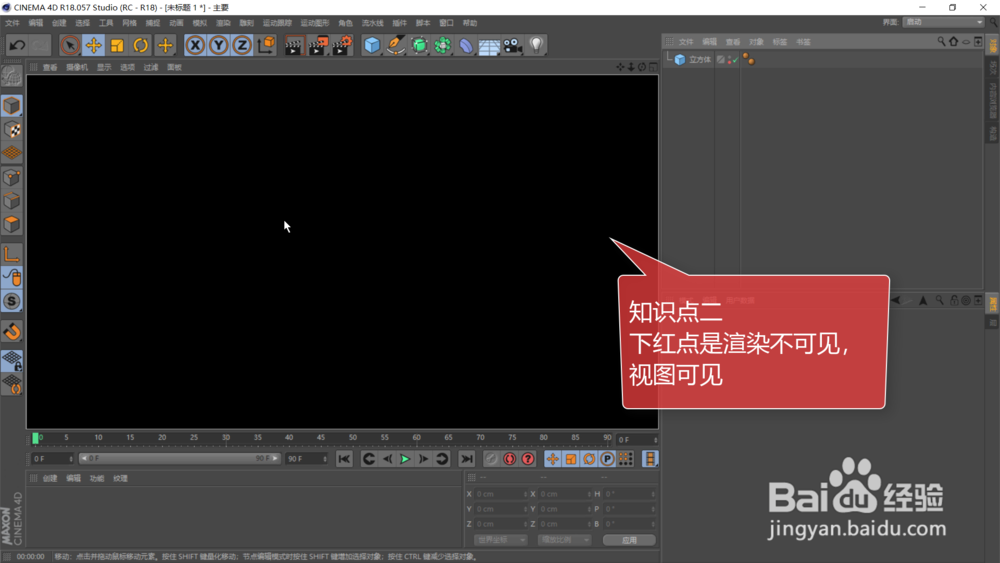
Task: Toggle the X axis lock
Action: 195,45
